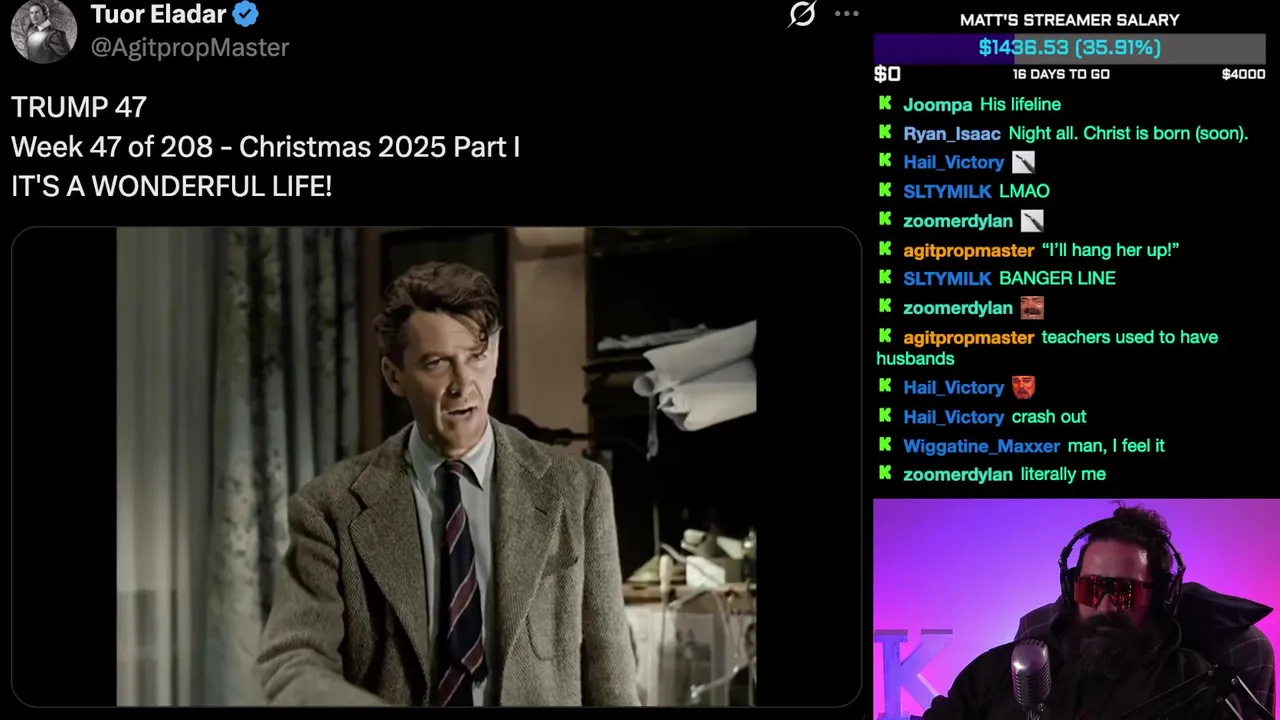This screenshot has height=720, width=1280.
Task: Click the Kick badge beside zoomerdylan's face emote
Action: [x=885, y=307]
